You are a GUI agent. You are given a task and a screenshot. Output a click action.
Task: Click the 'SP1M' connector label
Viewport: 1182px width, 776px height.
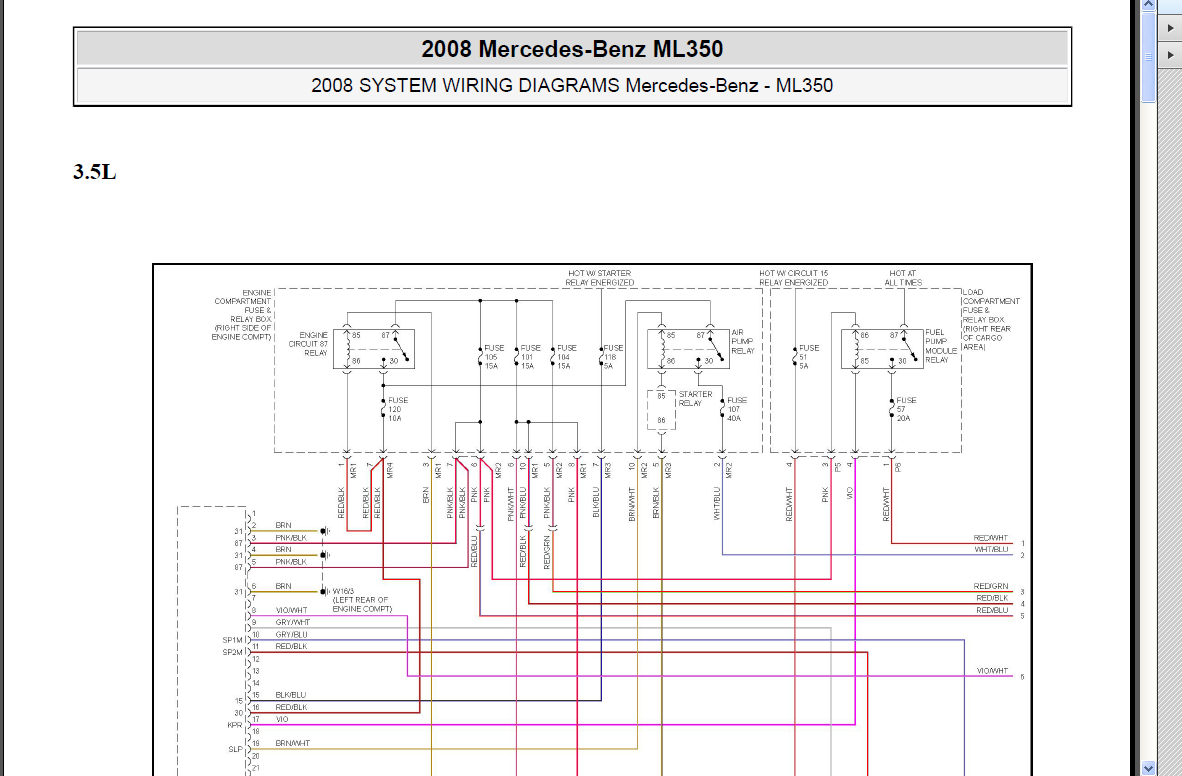click(232, 640)
